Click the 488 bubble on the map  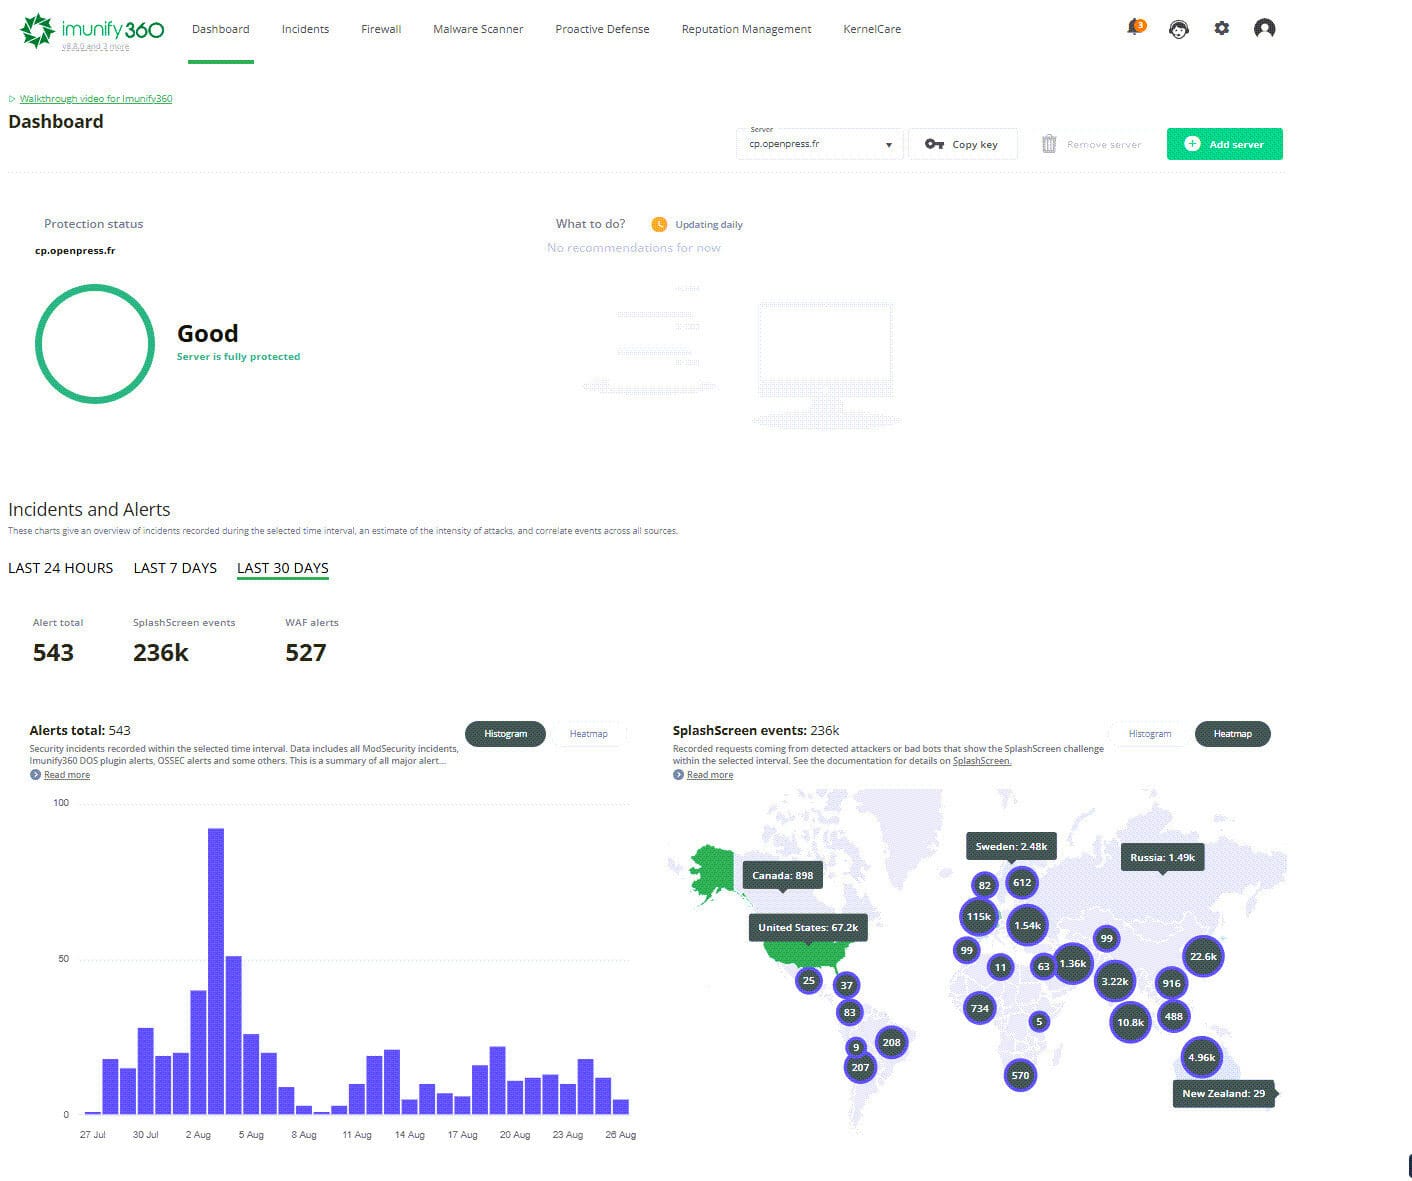(x=1173, y=1016)
